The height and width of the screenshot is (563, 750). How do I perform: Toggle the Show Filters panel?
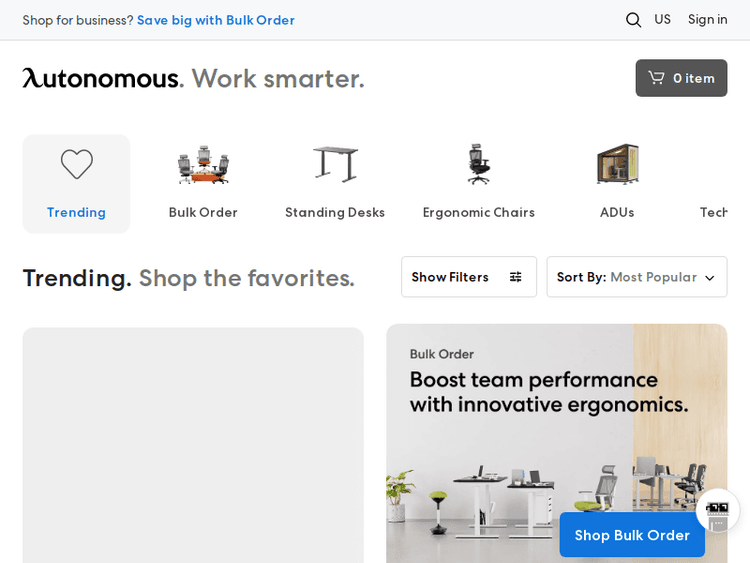[x=468, y=277]
